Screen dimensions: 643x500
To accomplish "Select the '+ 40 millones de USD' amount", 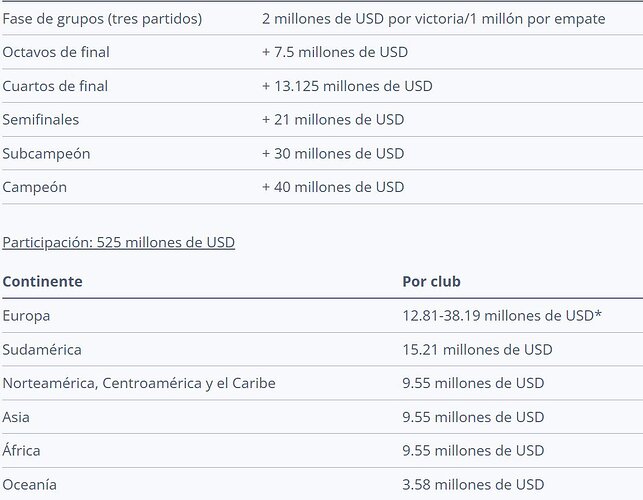I will click(333, 187).
